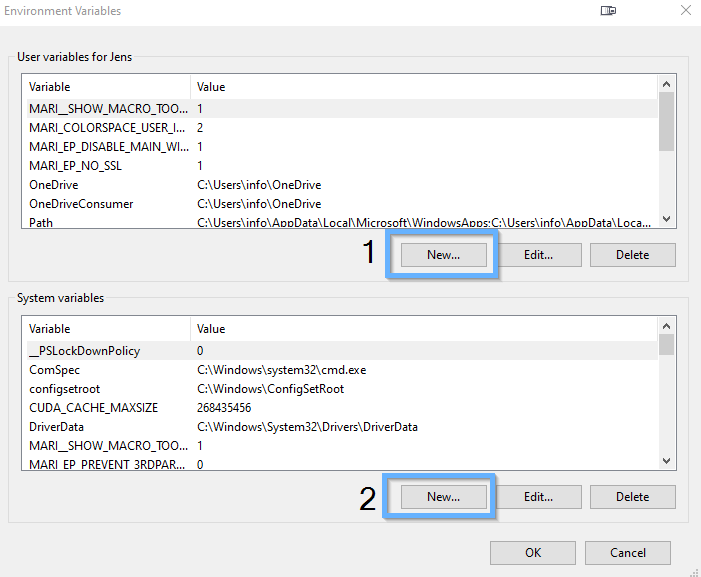
Task: Click Edit button under User variables
Action: (538, 255)
